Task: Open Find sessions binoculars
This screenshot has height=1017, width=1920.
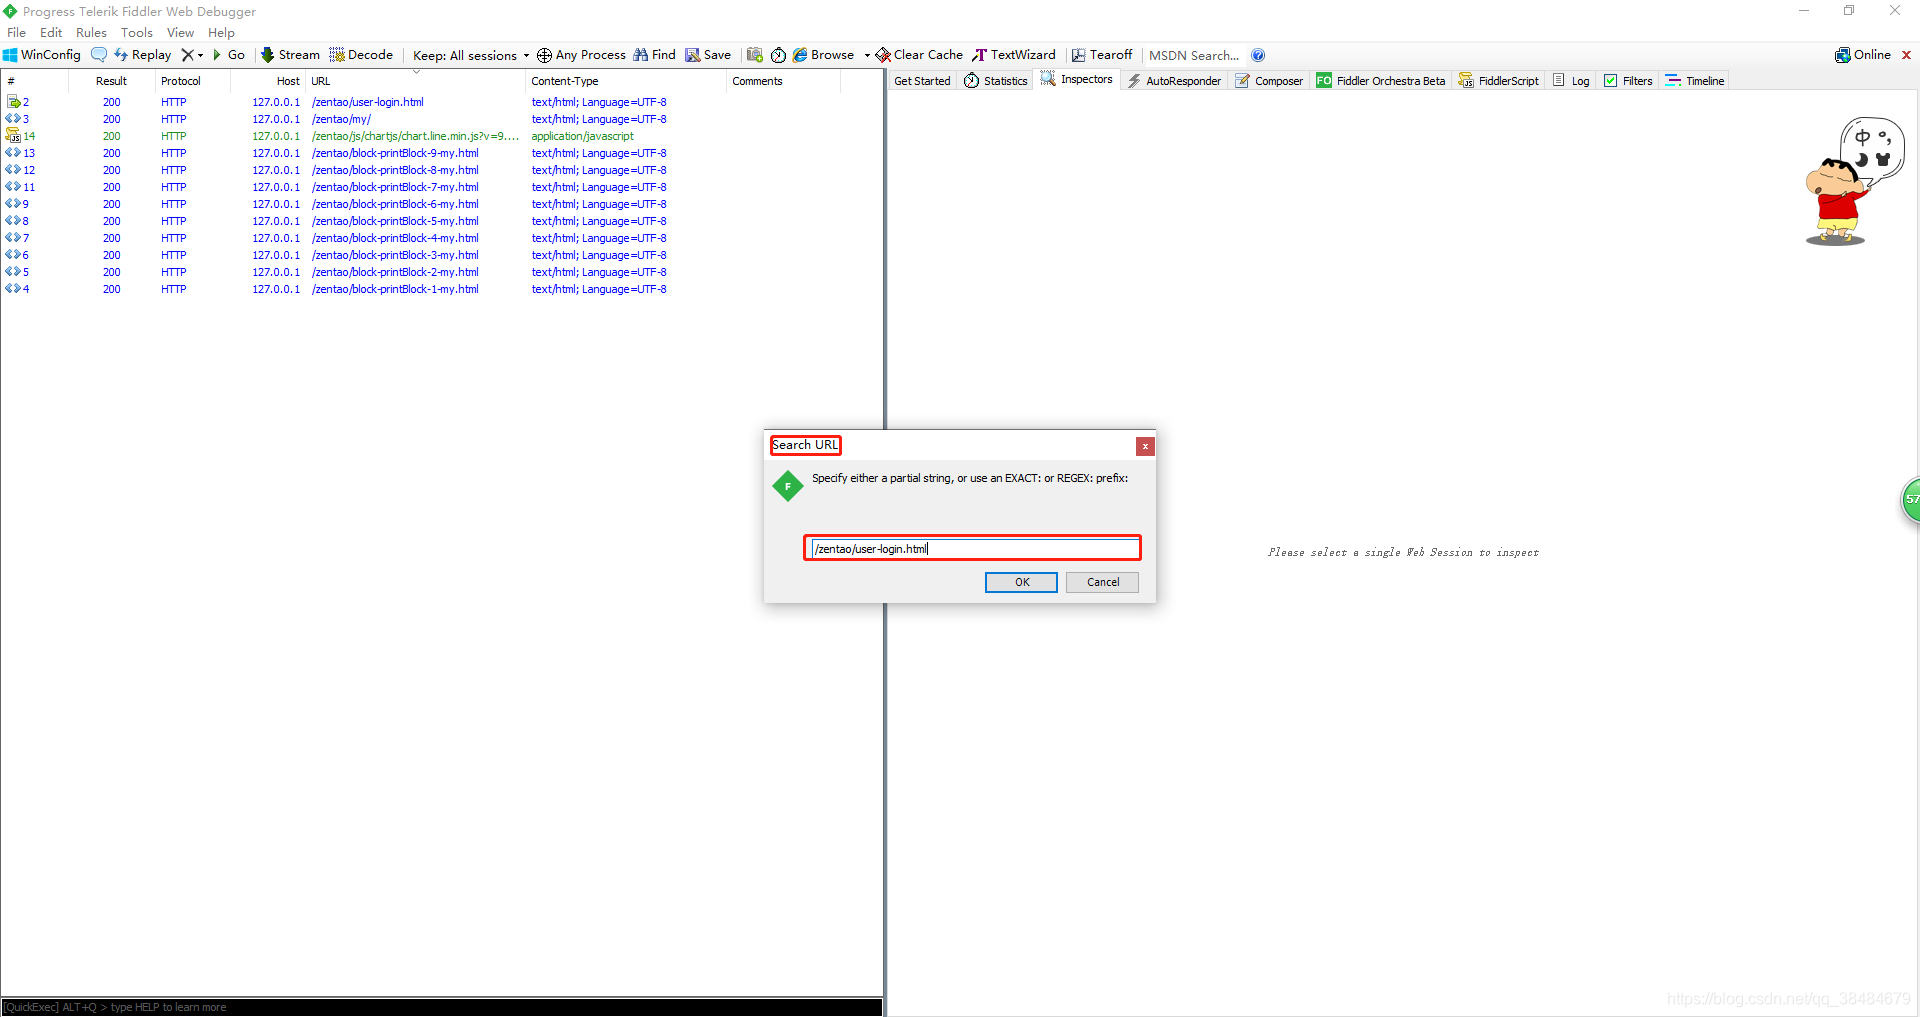Action: point(655,55)
